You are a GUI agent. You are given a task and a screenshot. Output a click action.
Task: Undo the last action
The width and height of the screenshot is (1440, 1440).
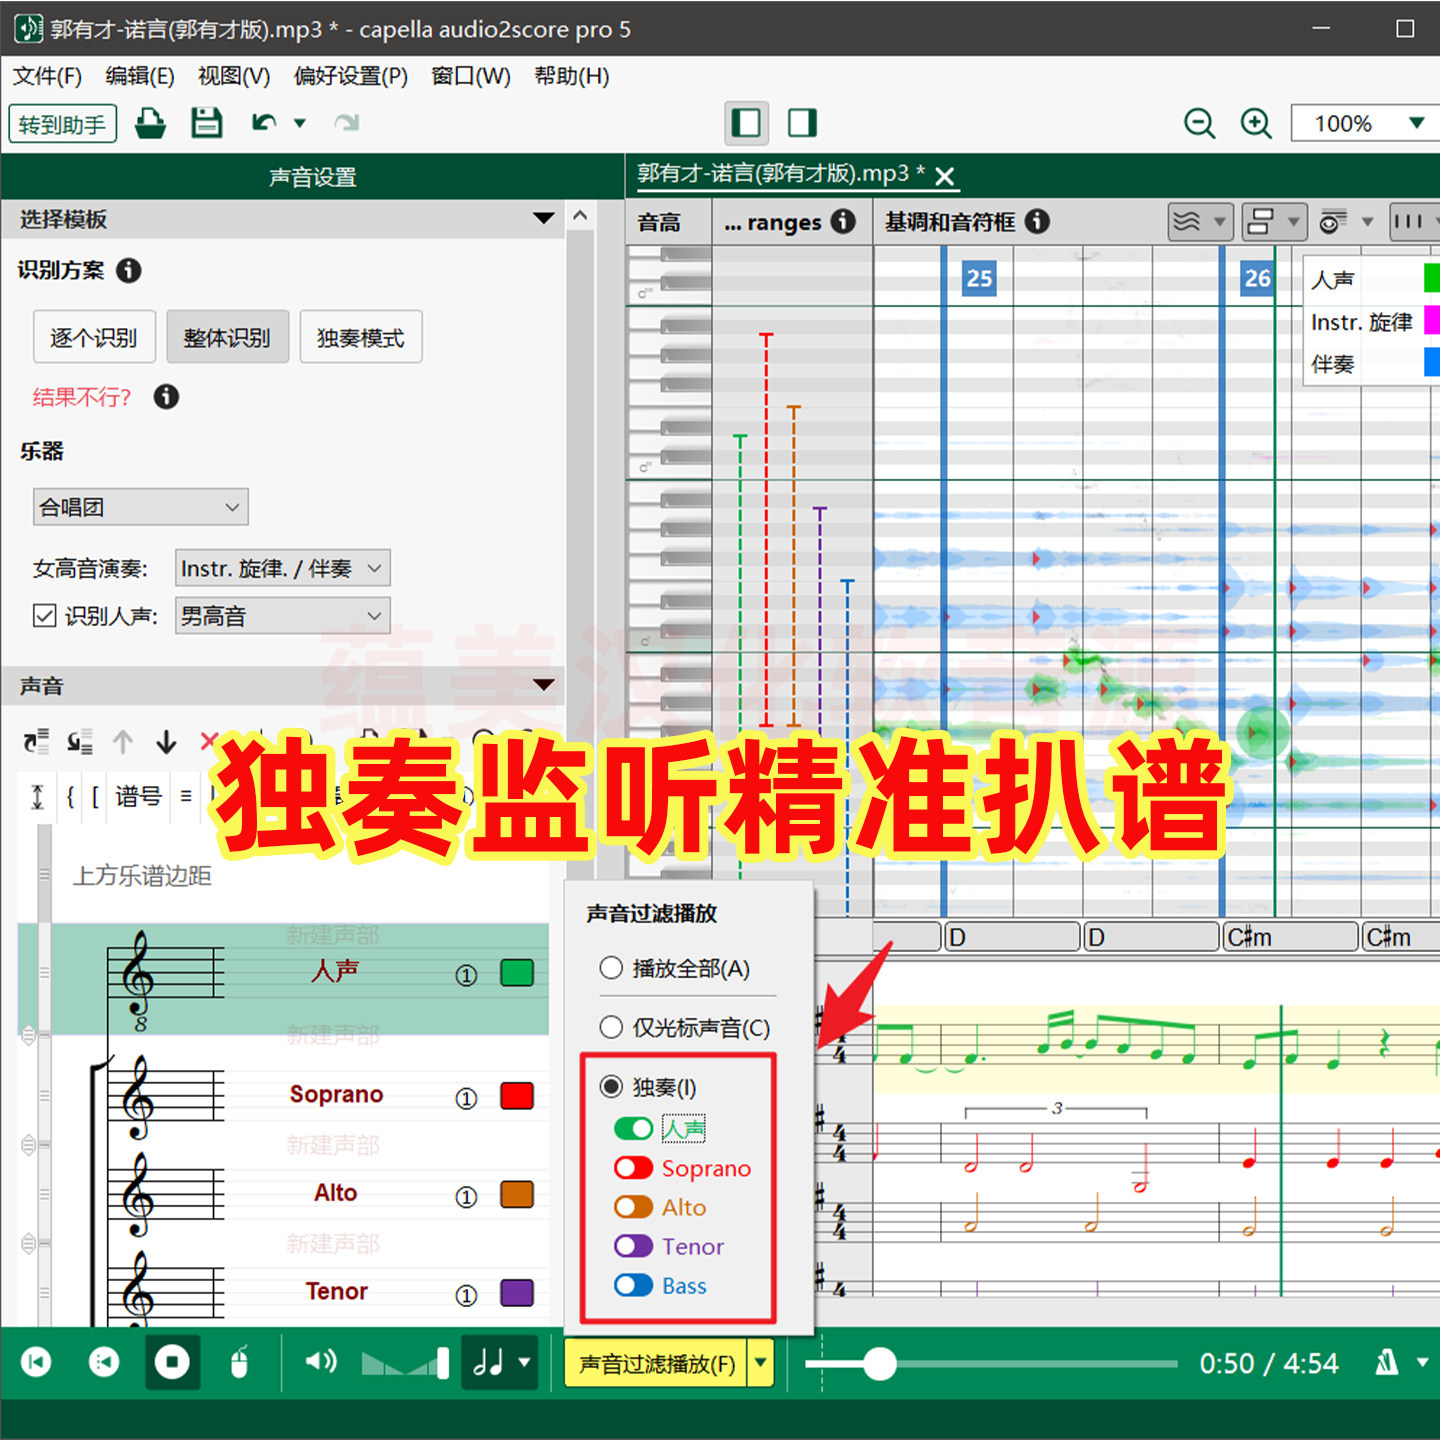(264, 123)
